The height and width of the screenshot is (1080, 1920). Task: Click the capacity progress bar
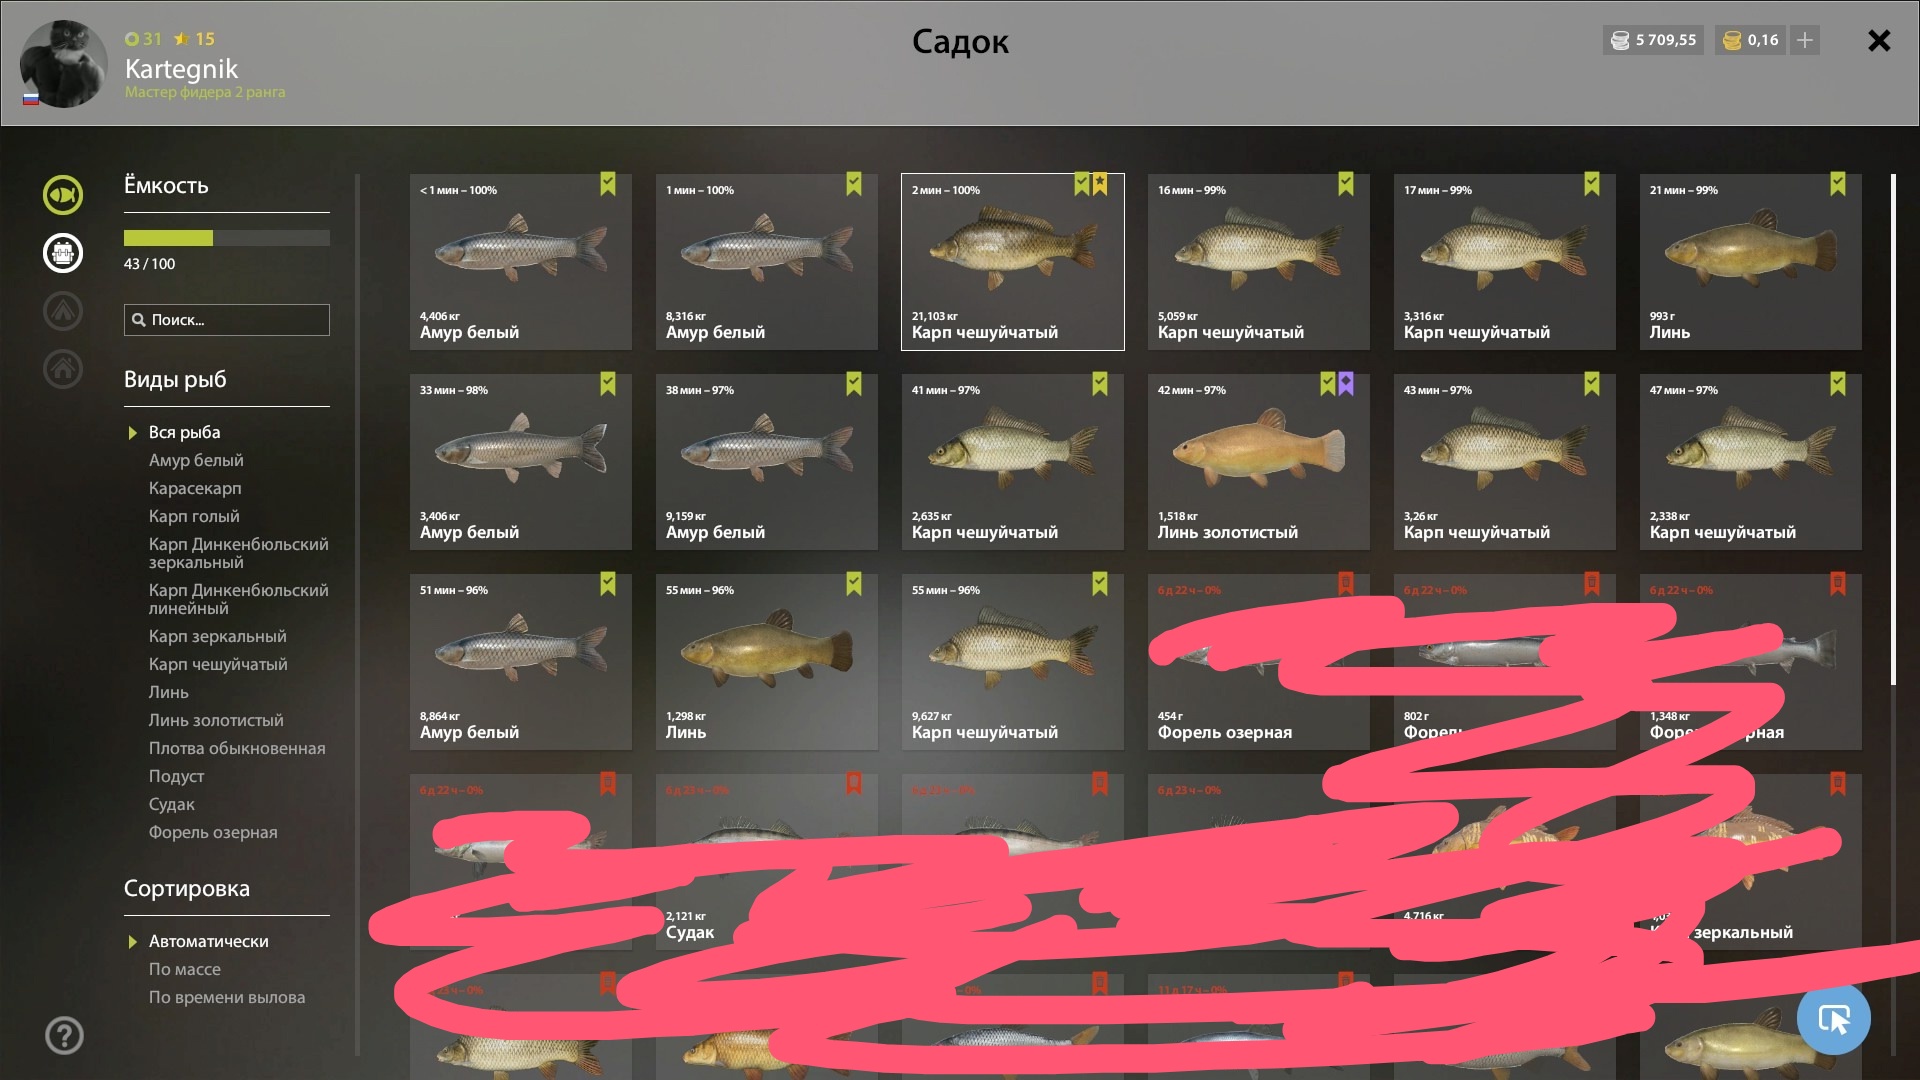coord(227,238)
